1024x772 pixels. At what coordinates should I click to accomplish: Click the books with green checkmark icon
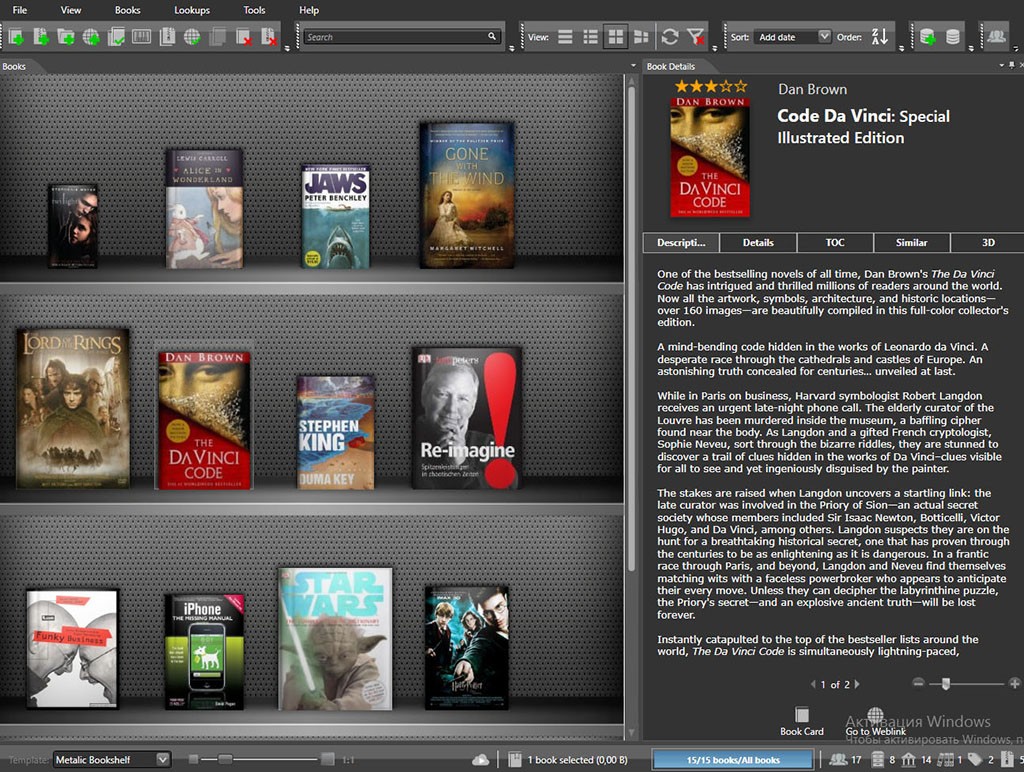(116, 37)
